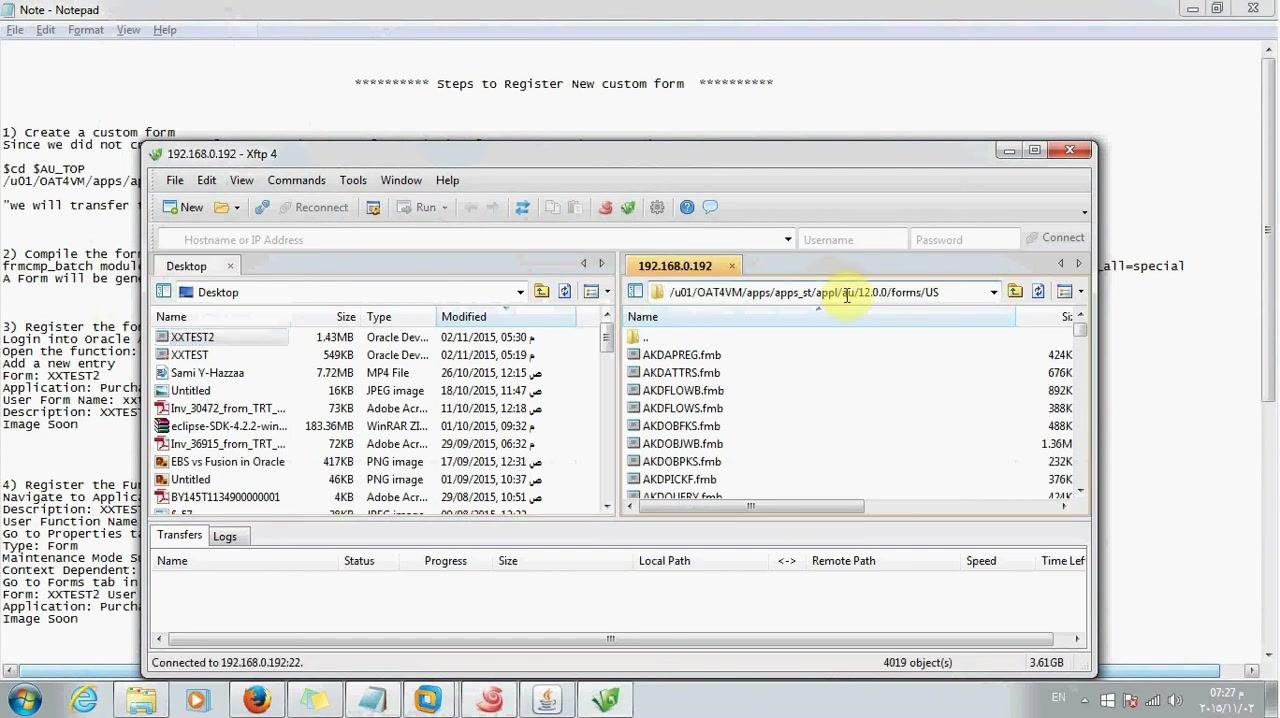Toggle the remote pane folder tree icon

coord(635,292)
